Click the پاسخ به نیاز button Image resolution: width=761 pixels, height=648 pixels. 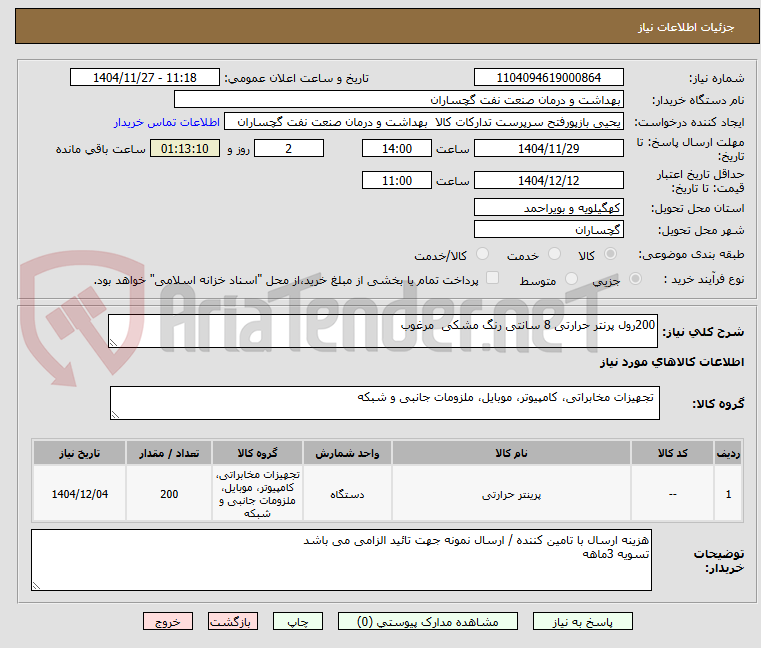[582, 622]
